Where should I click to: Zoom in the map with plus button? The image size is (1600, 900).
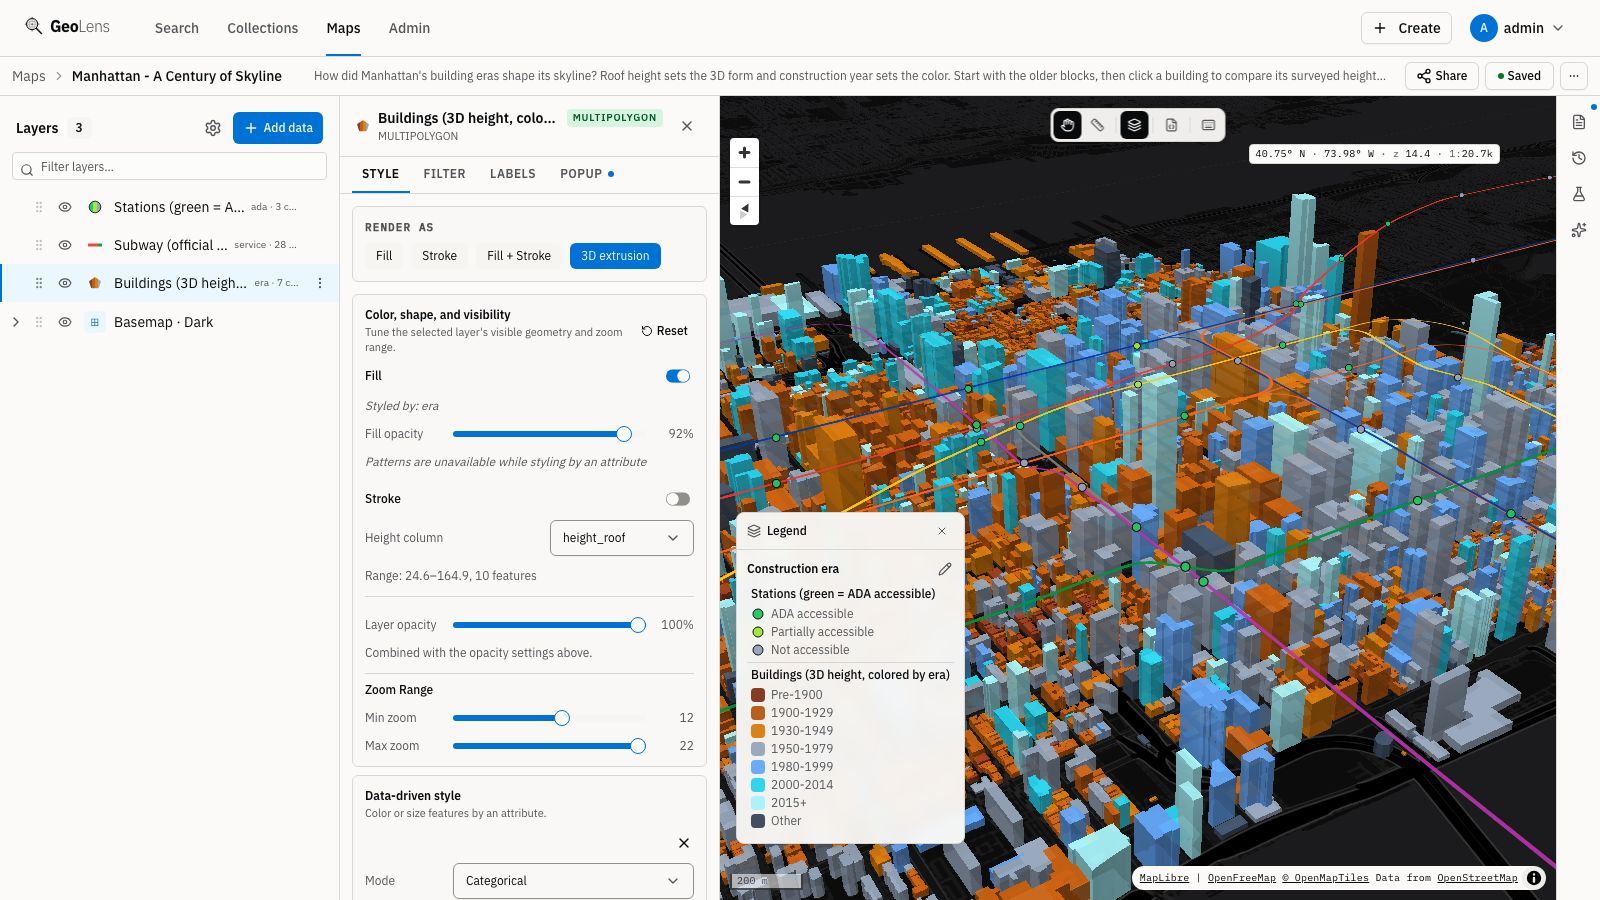click(x=744, y=153)
